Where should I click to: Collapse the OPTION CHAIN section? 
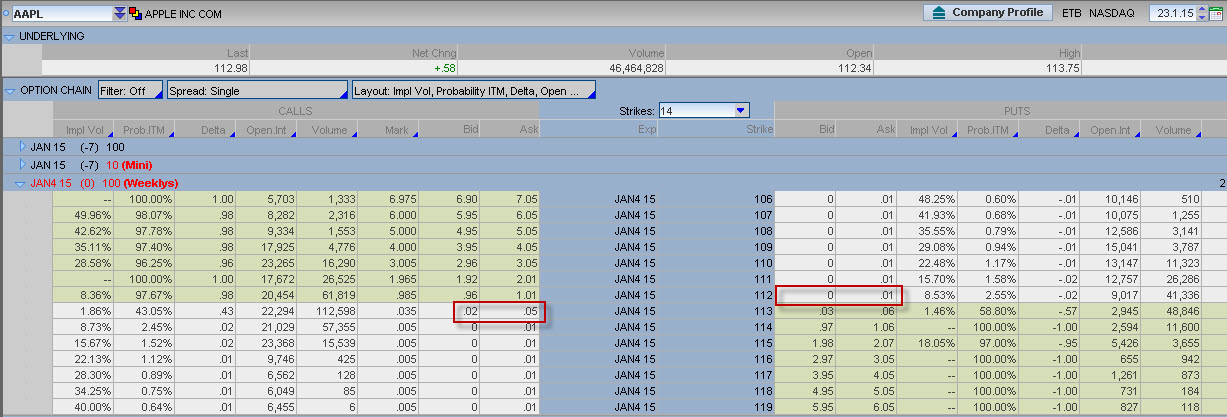pyautogui.click(x=10, y=90)
